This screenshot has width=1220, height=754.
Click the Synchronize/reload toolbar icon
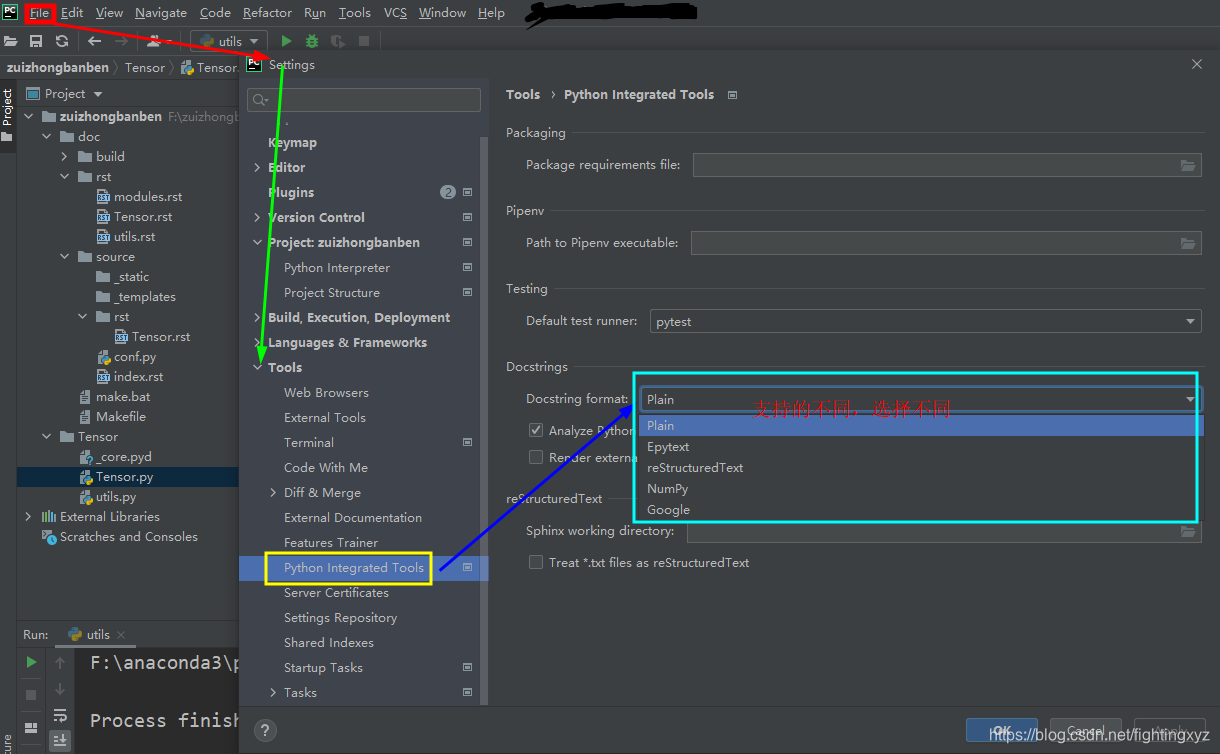[x=62, y=41]
